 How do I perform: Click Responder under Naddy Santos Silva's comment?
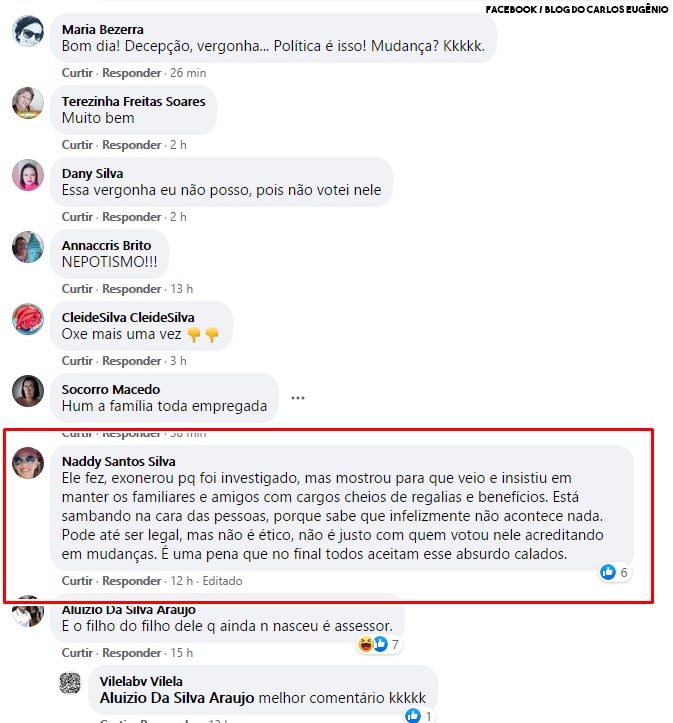click(131, 581)
